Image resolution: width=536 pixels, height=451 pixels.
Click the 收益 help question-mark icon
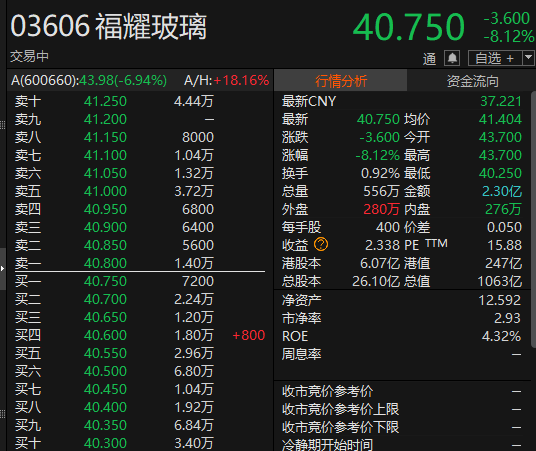pyautogui.click(x=321, y=244)
